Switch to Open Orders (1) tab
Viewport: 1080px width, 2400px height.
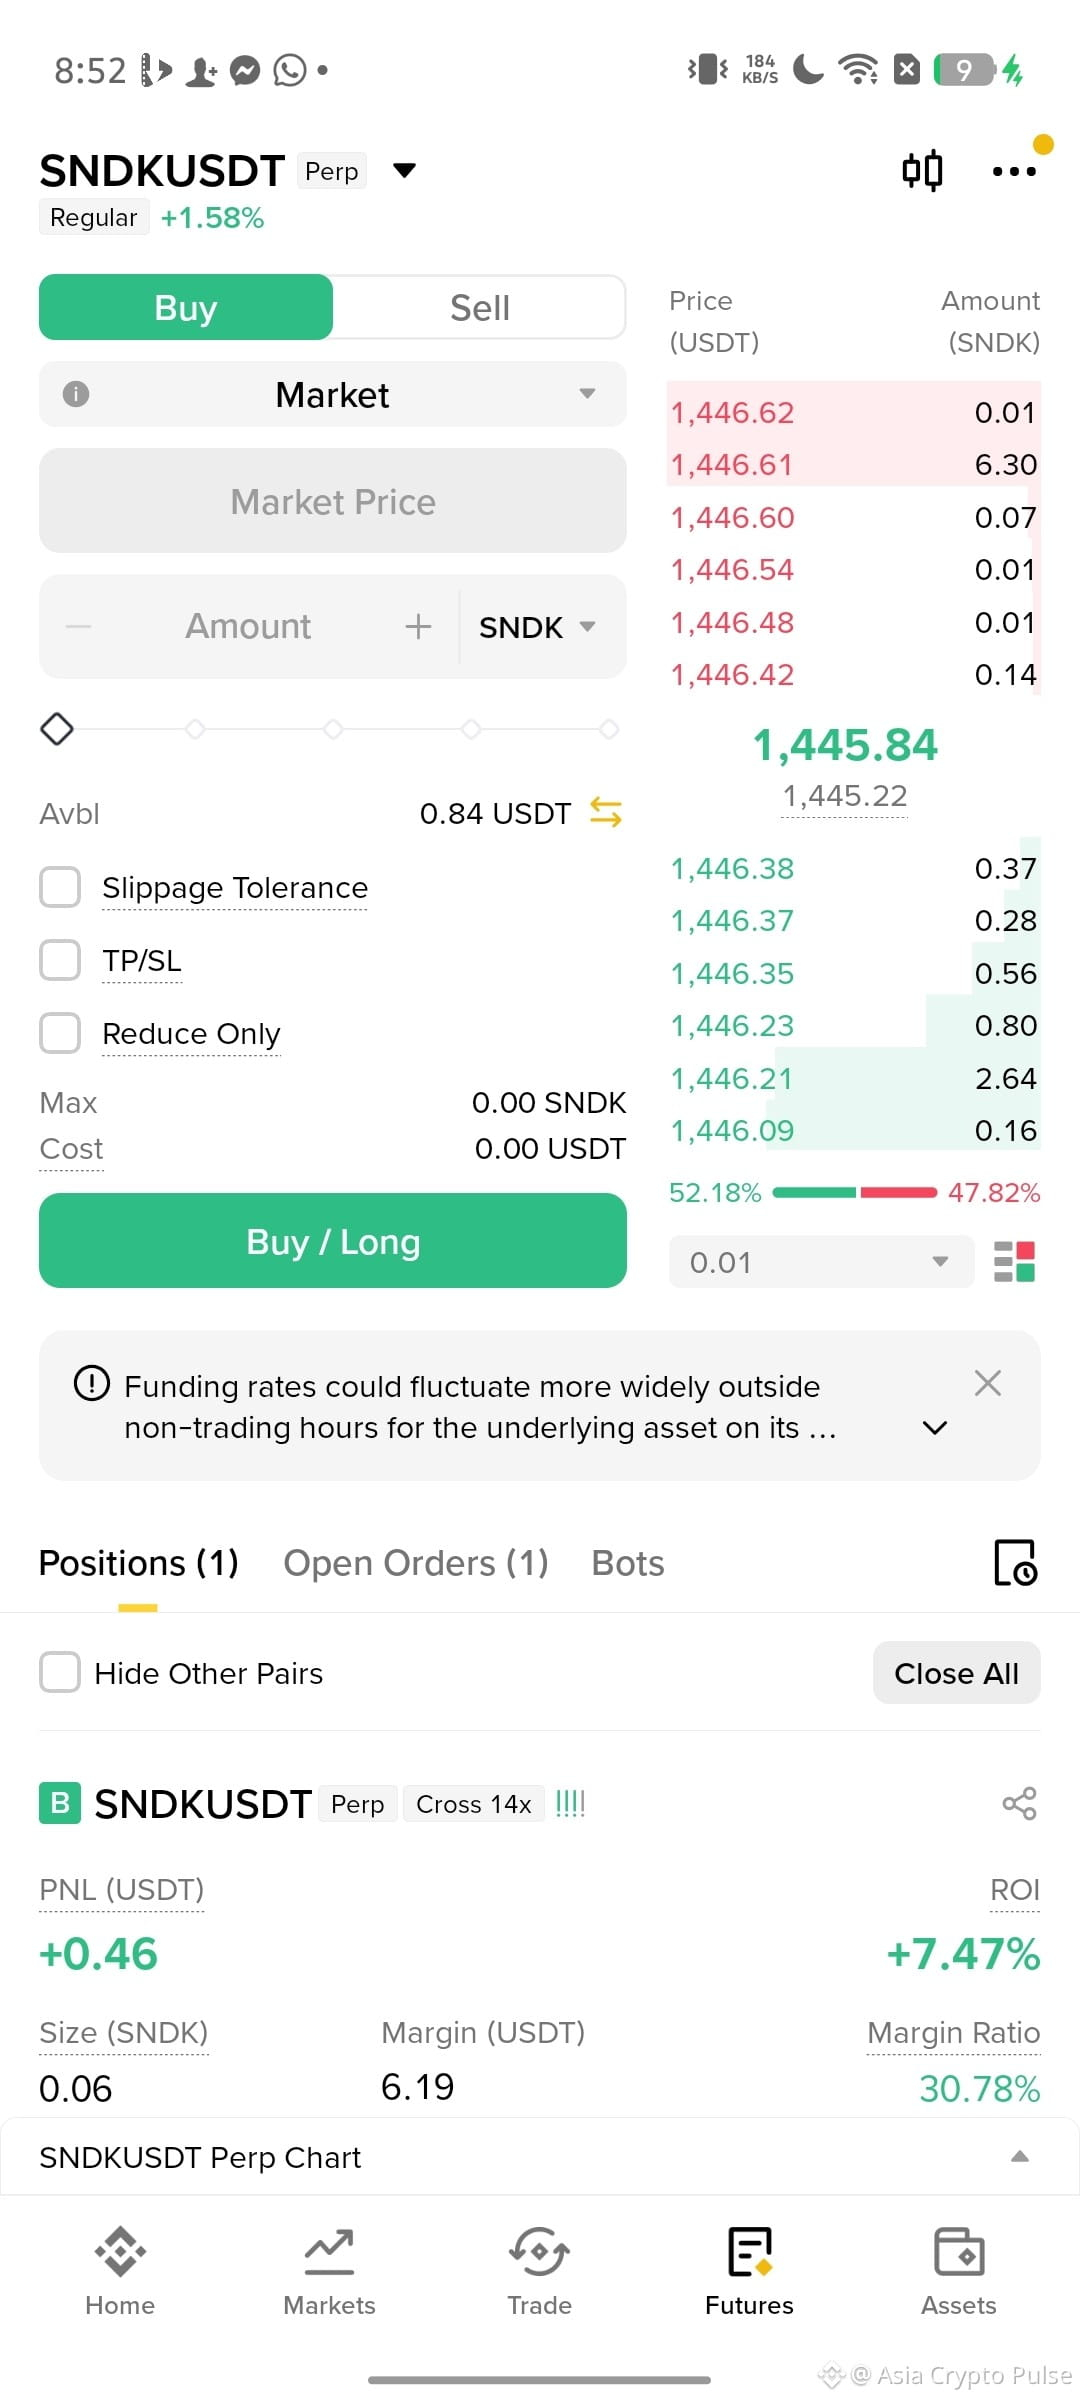[416, 1563]
